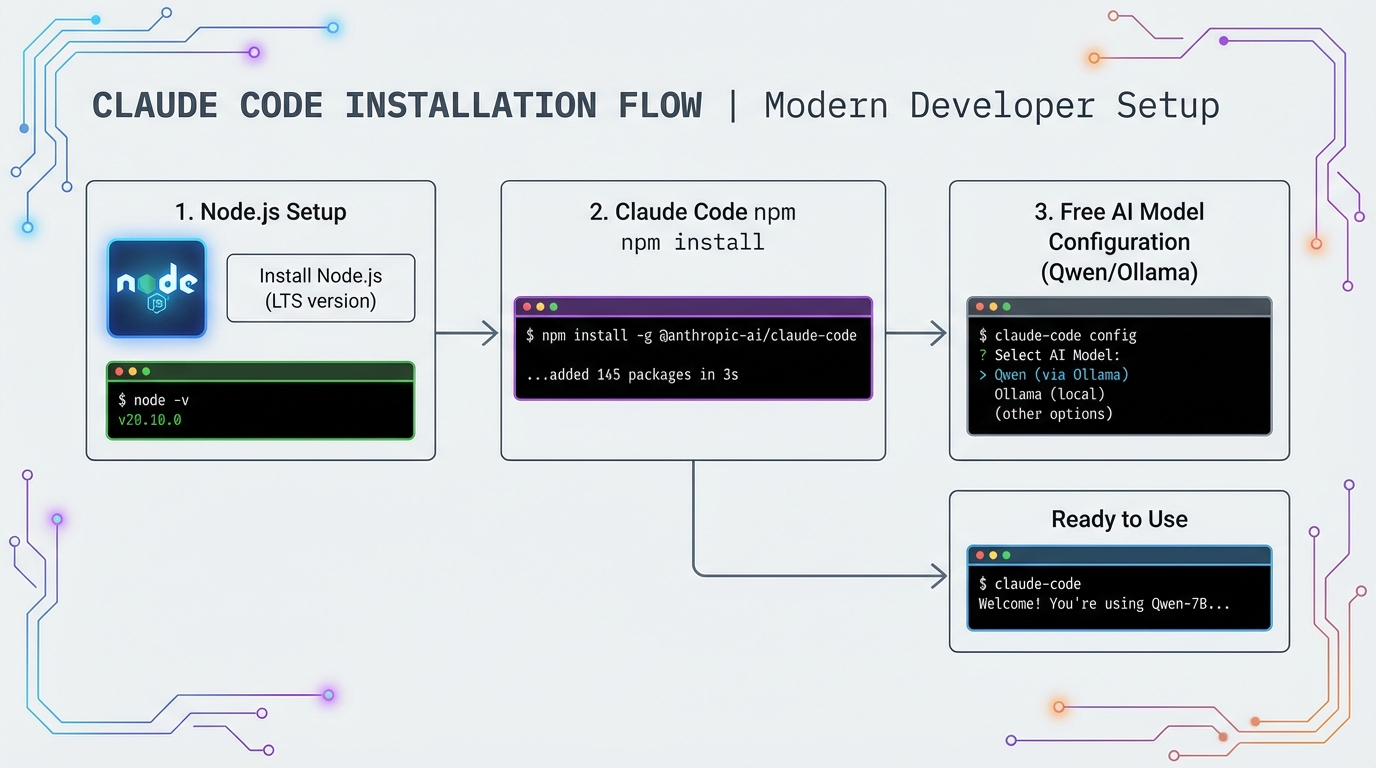Expand the Free AI Model Configuration panel
1376x768 pixels.
pyautogui.click(x=1119, y=241)
